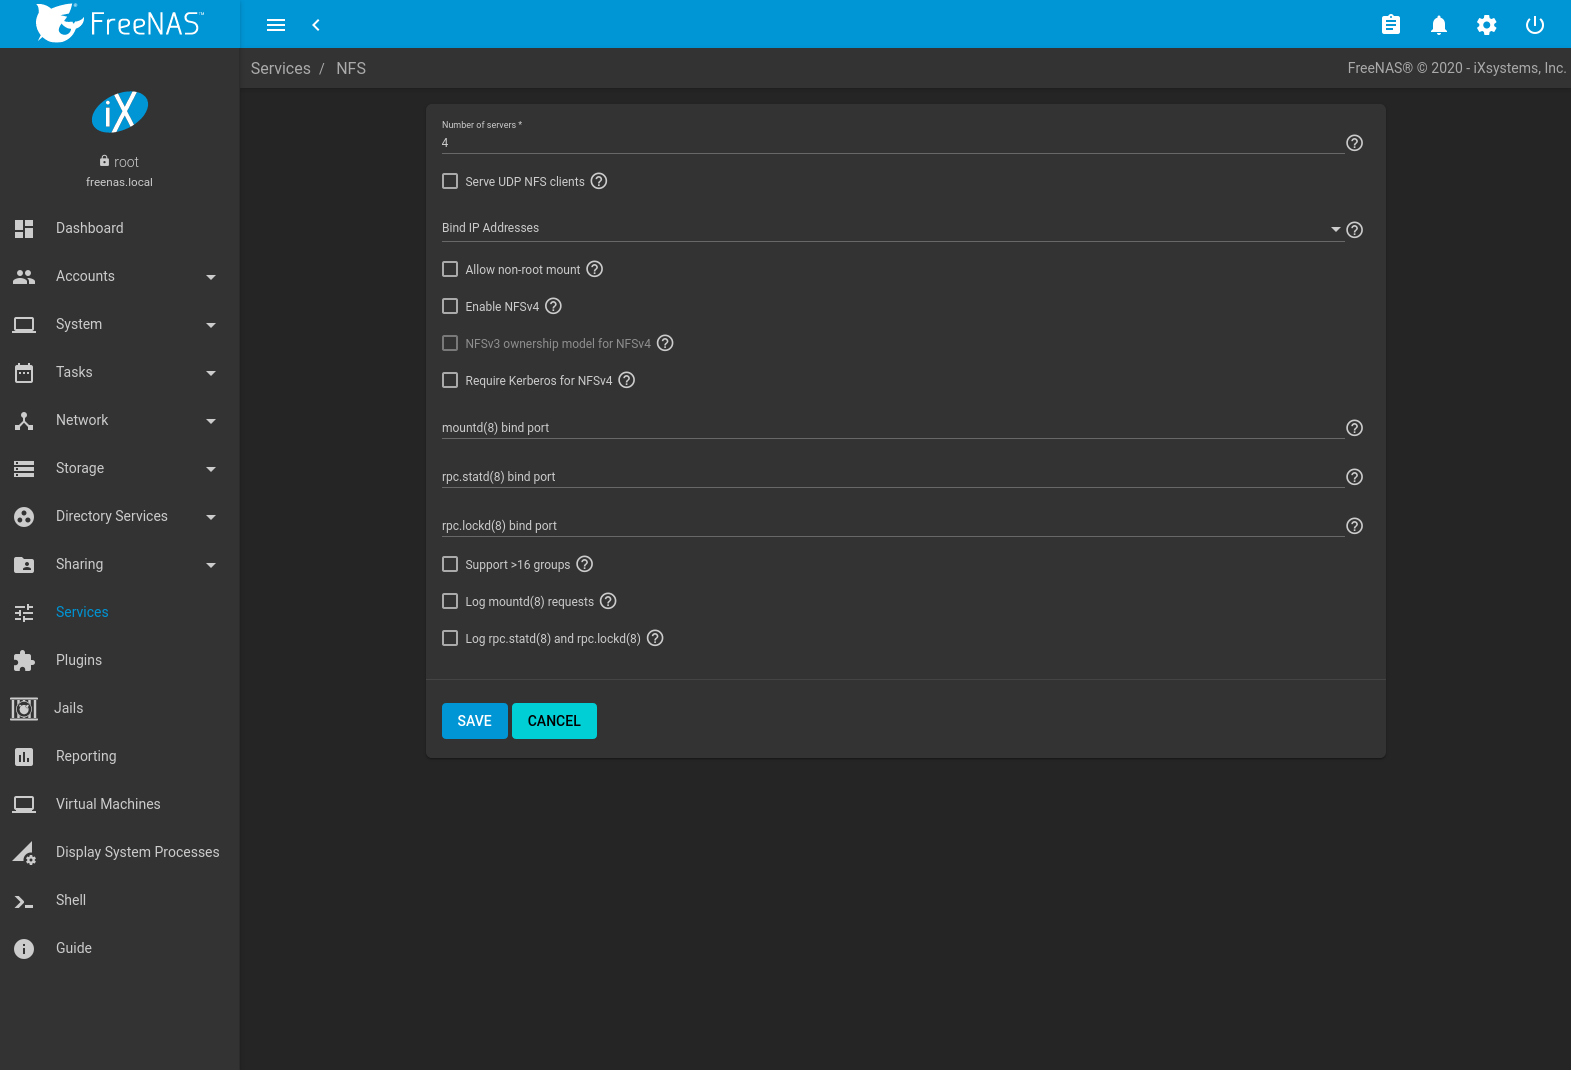Show help for Number of servers
This screenshot has height=1070, width=1571.
1354,143
